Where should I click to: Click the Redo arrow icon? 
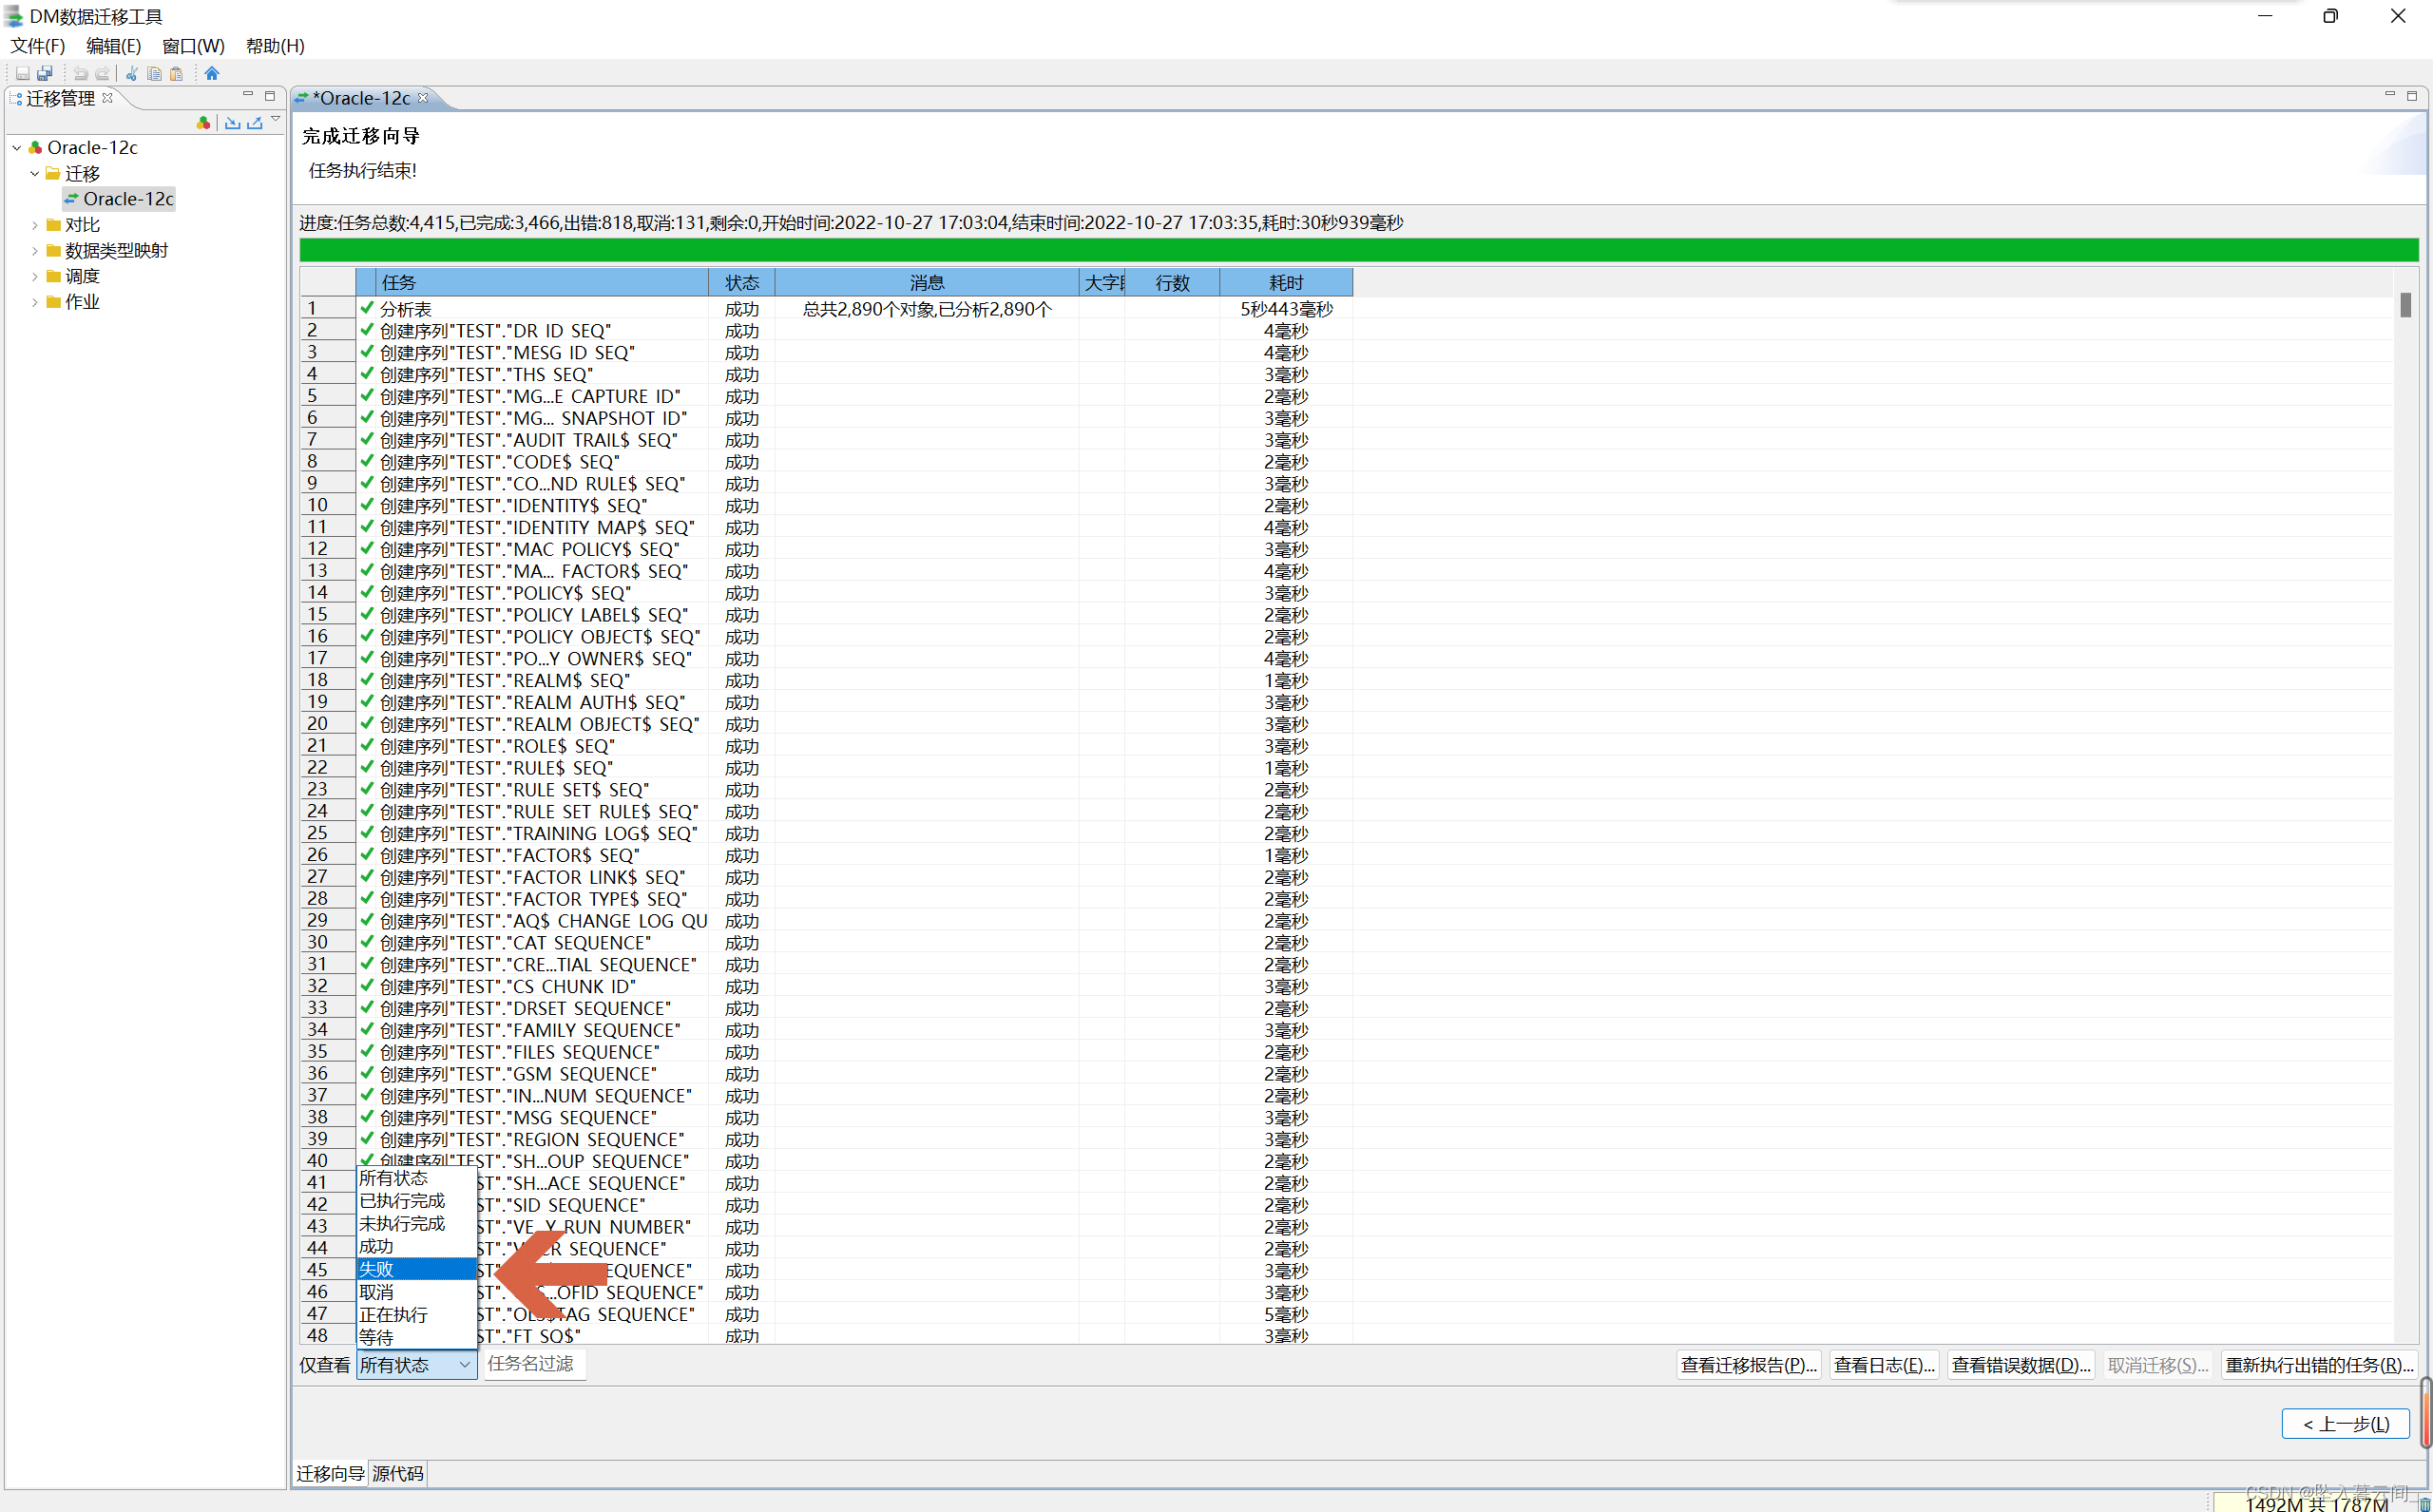102,74
